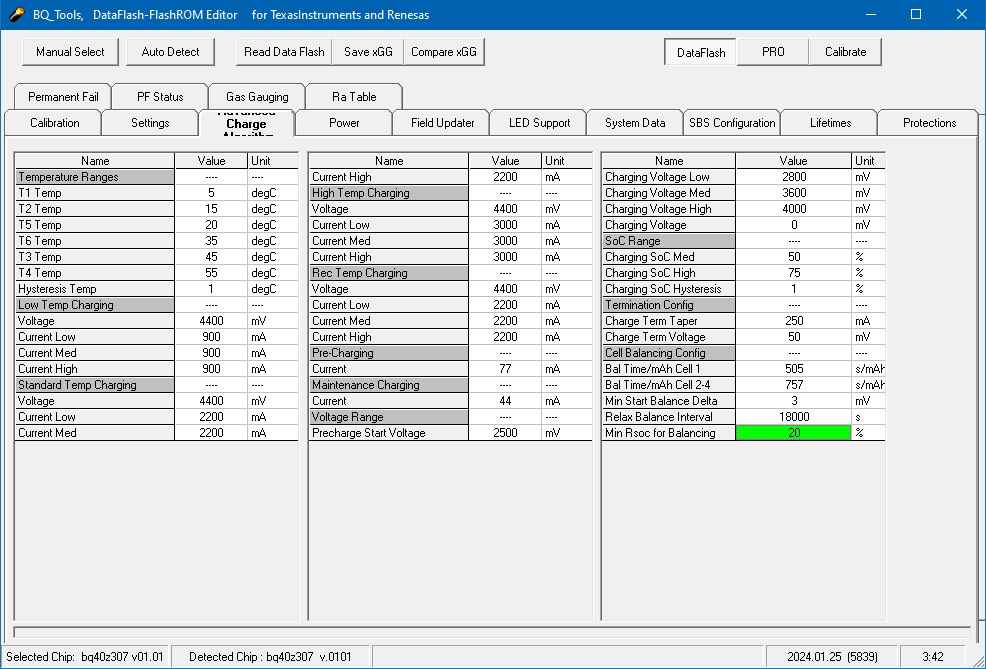Select the Charging SoC Med value 50
The image size is (986, 669).
pos(794,257)
